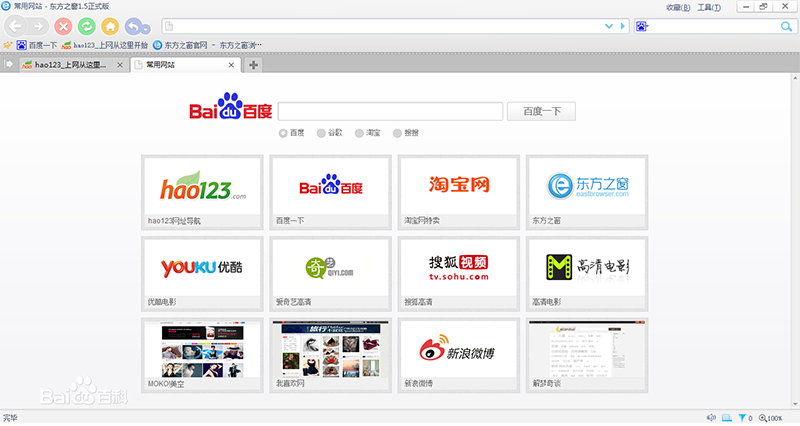Click the blue monitor icon in status bar
800x426 pixels.
[727, 418]
